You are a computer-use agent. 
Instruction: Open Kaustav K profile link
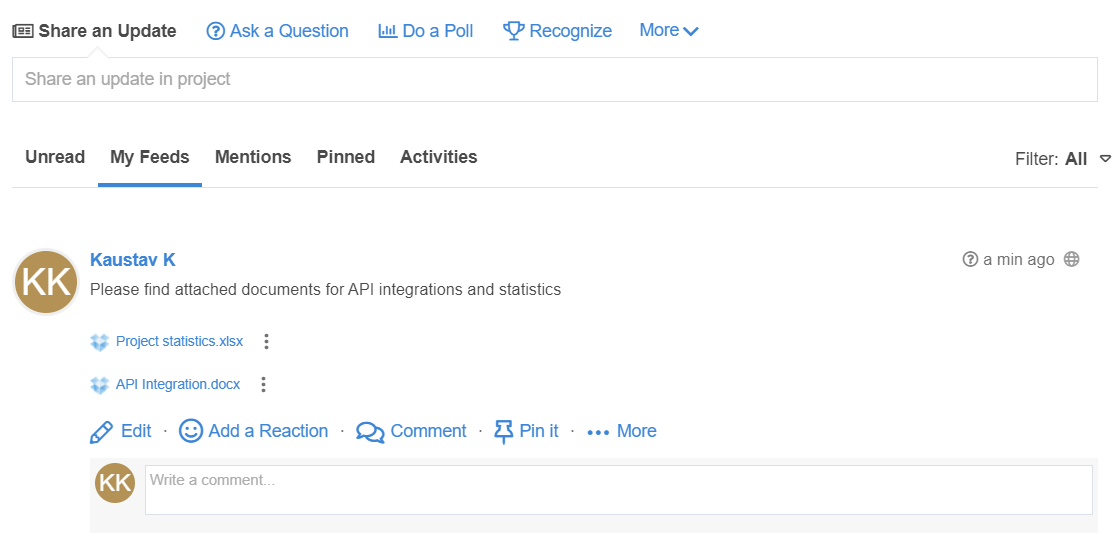133,260
